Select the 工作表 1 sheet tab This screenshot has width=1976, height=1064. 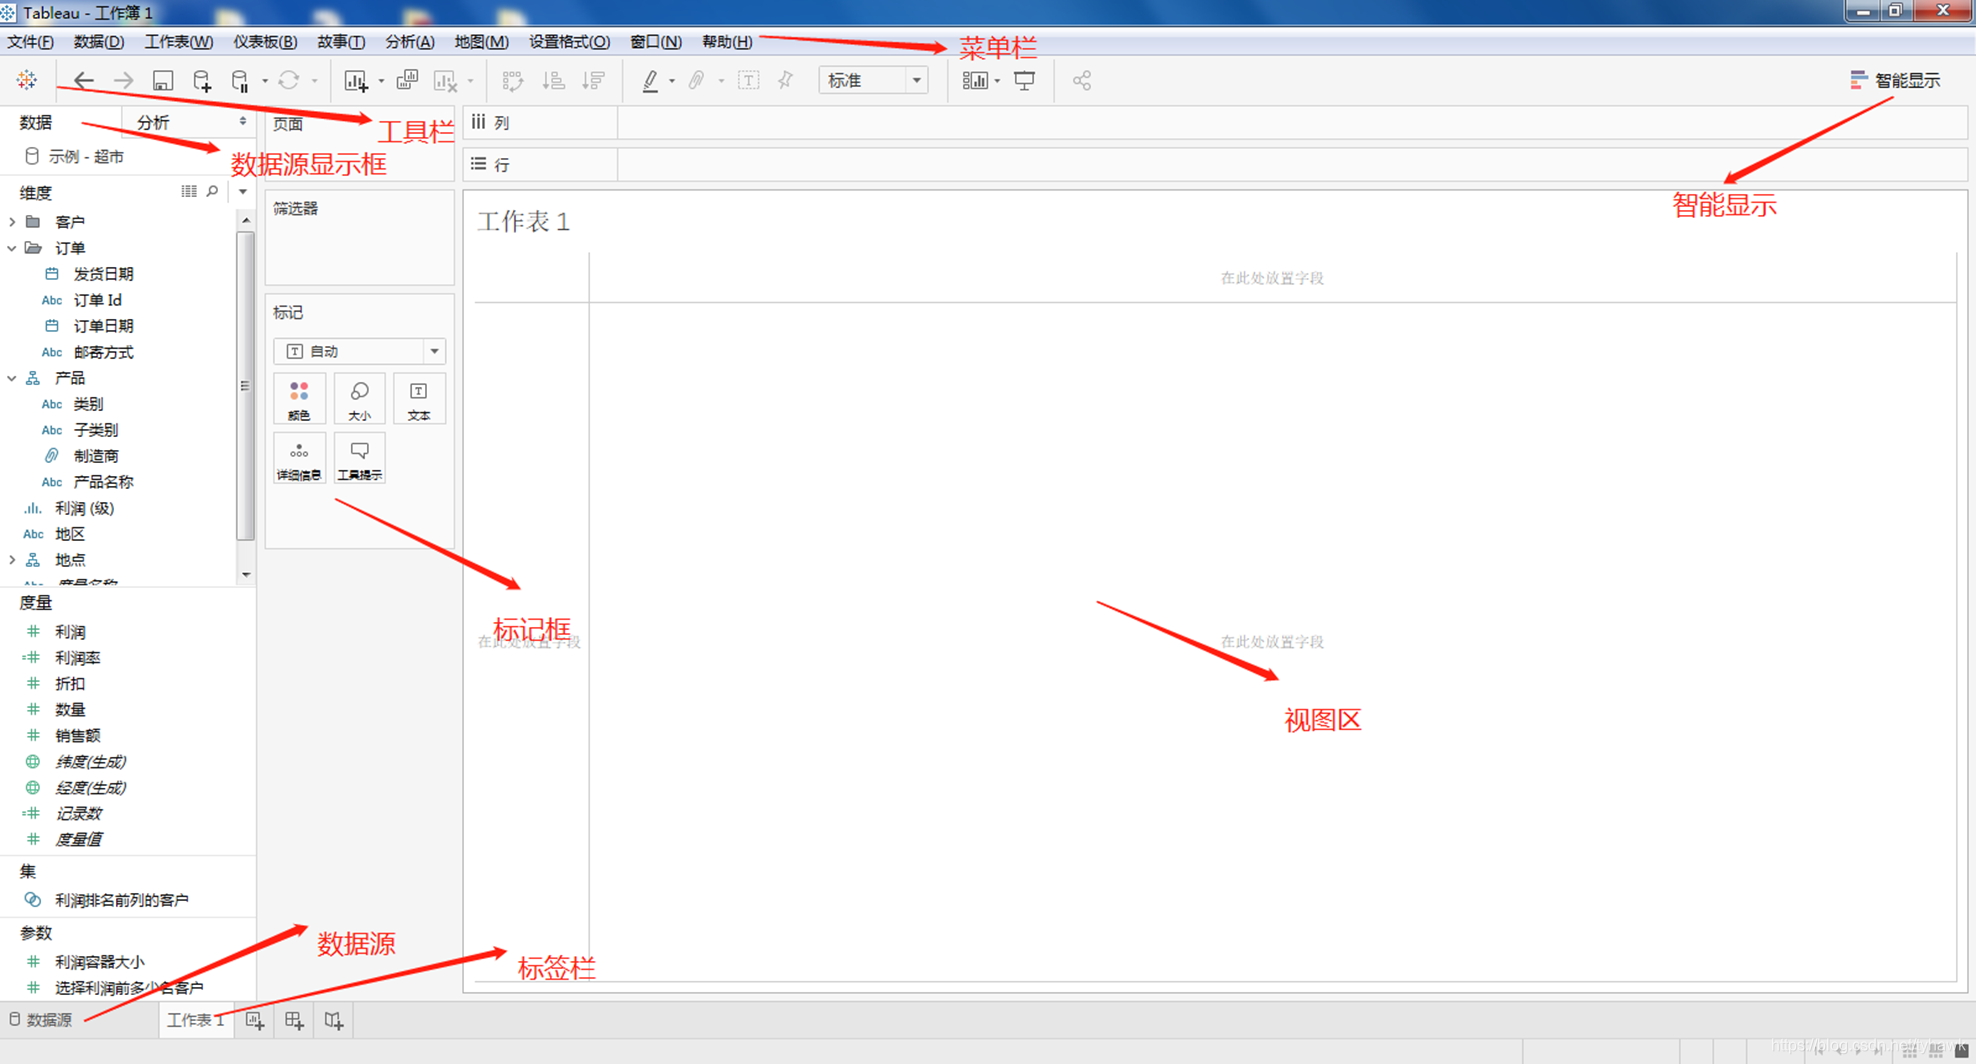(x=196, y=1020)
